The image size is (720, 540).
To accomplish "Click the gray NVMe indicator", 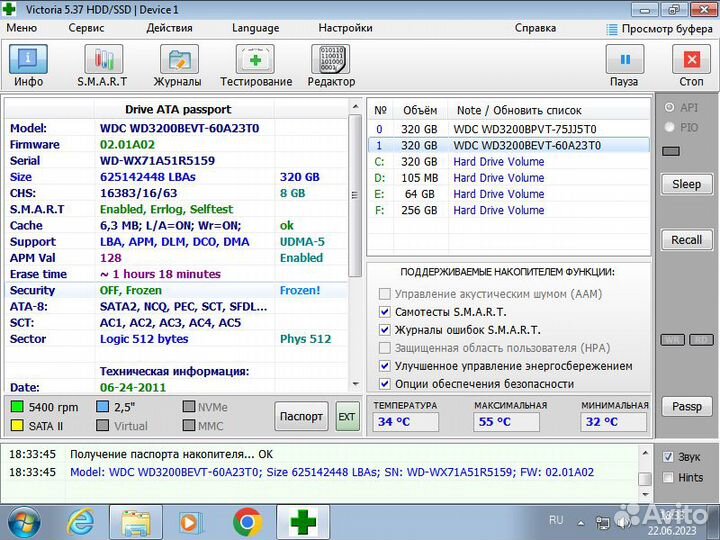I will click(x=189, y=406).
